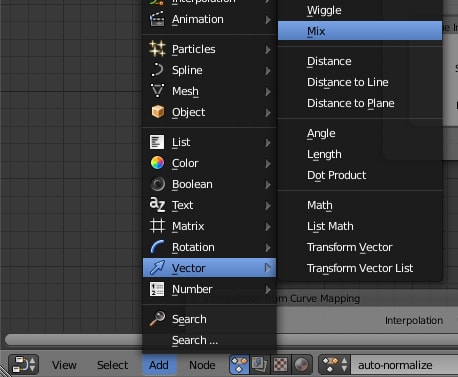Select the texture tree type icon
The width and height of the screenshot is (458, 377).
coord(280,364)
